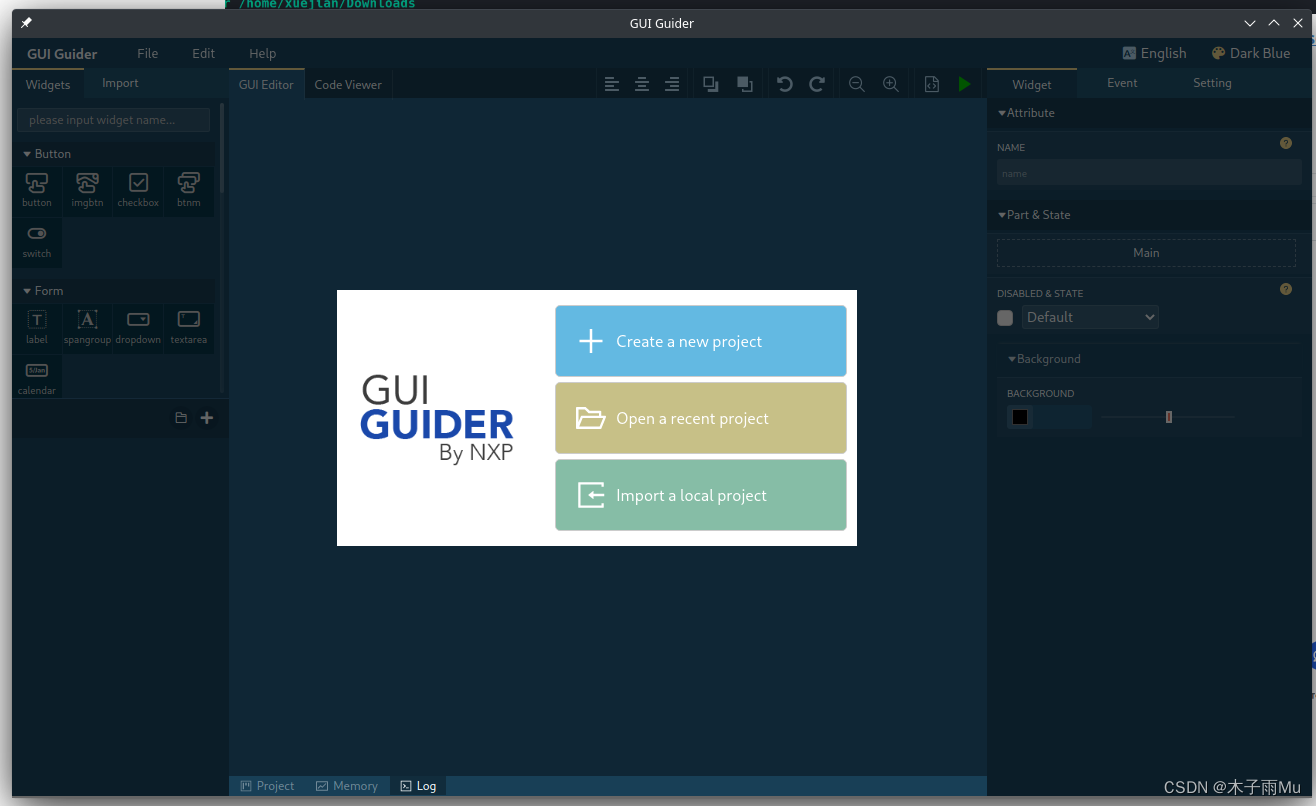Click Create a new project
Viewport: 1316px width, 806px height.
tap(701, 341)
